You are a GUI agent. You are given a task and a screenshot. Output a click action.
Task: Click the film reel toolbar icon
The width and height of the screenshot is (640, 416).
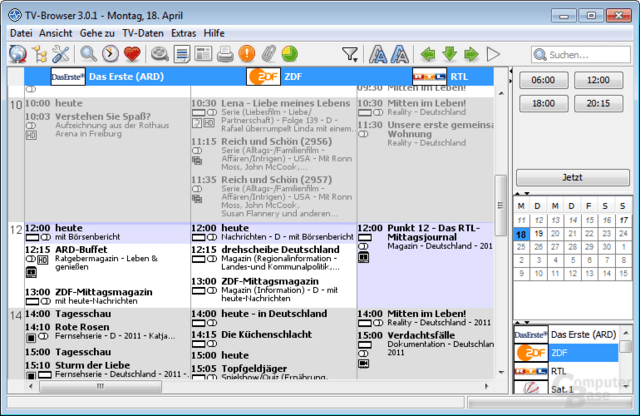click(x=160, y=54)
